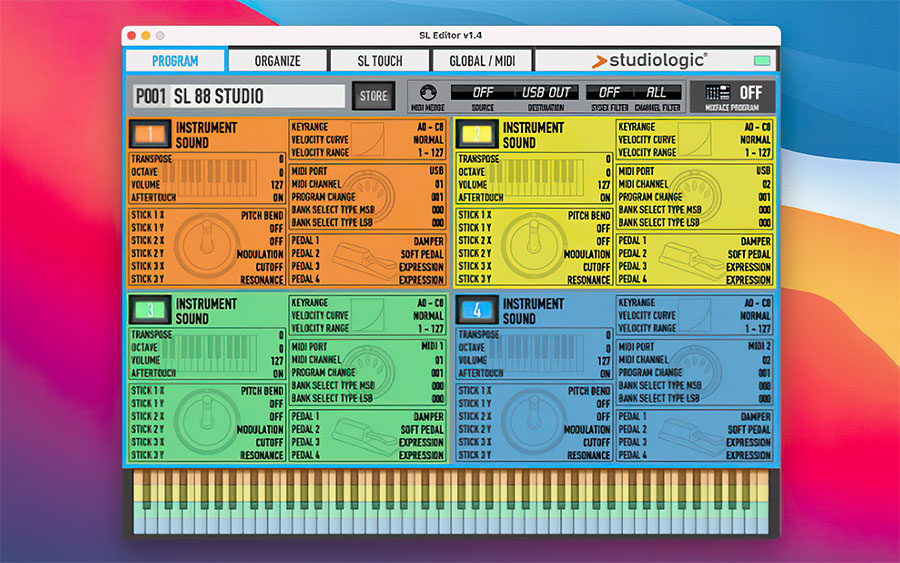Click zone 3 INSTRUMENT SOUND label
The width and height of the screenshot is (900, 563).
coord(206,310)
